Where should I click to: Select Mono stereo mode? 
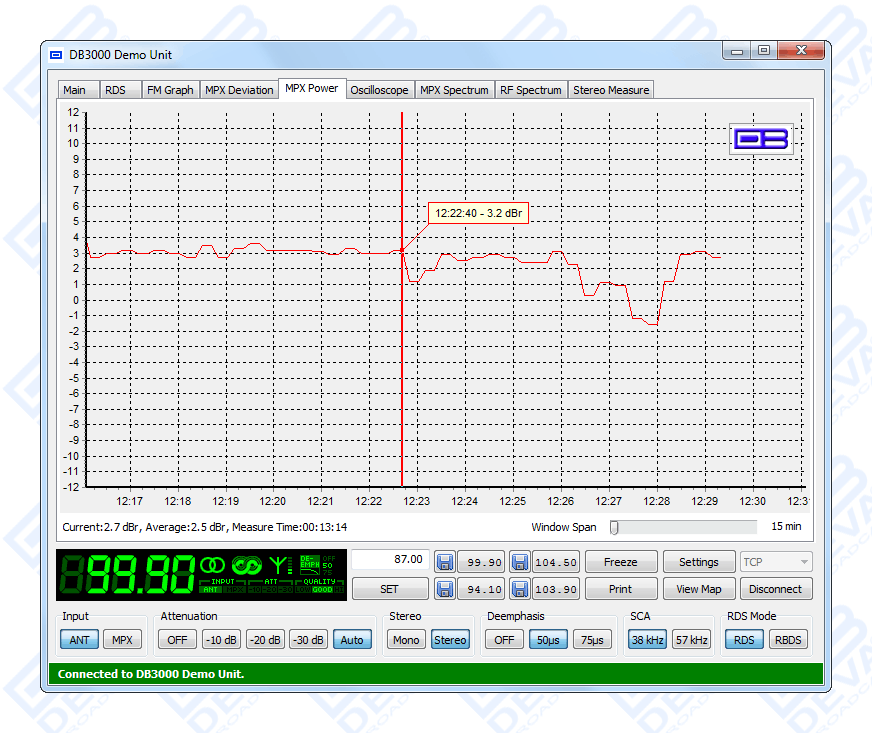tap(406, 640)
